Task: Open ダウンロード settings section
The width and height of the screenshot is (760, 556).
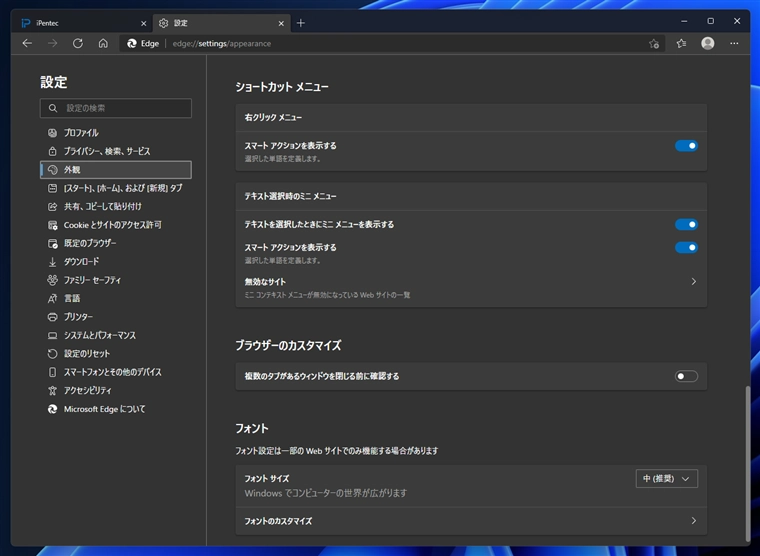Action: [116, 262]
